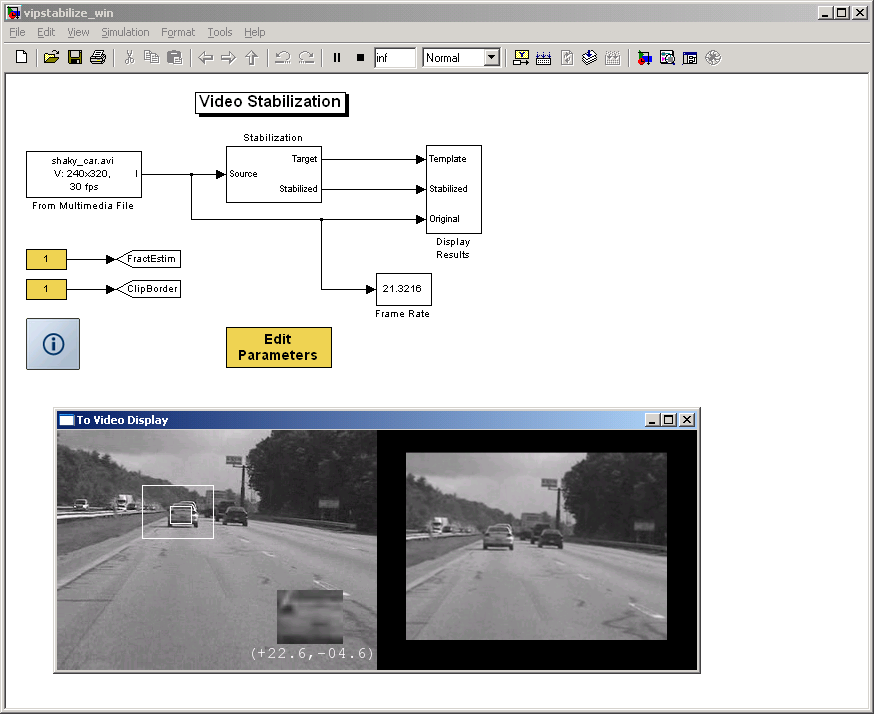Open the File menu
874x714 pixels.
click(x=17, y=32)
